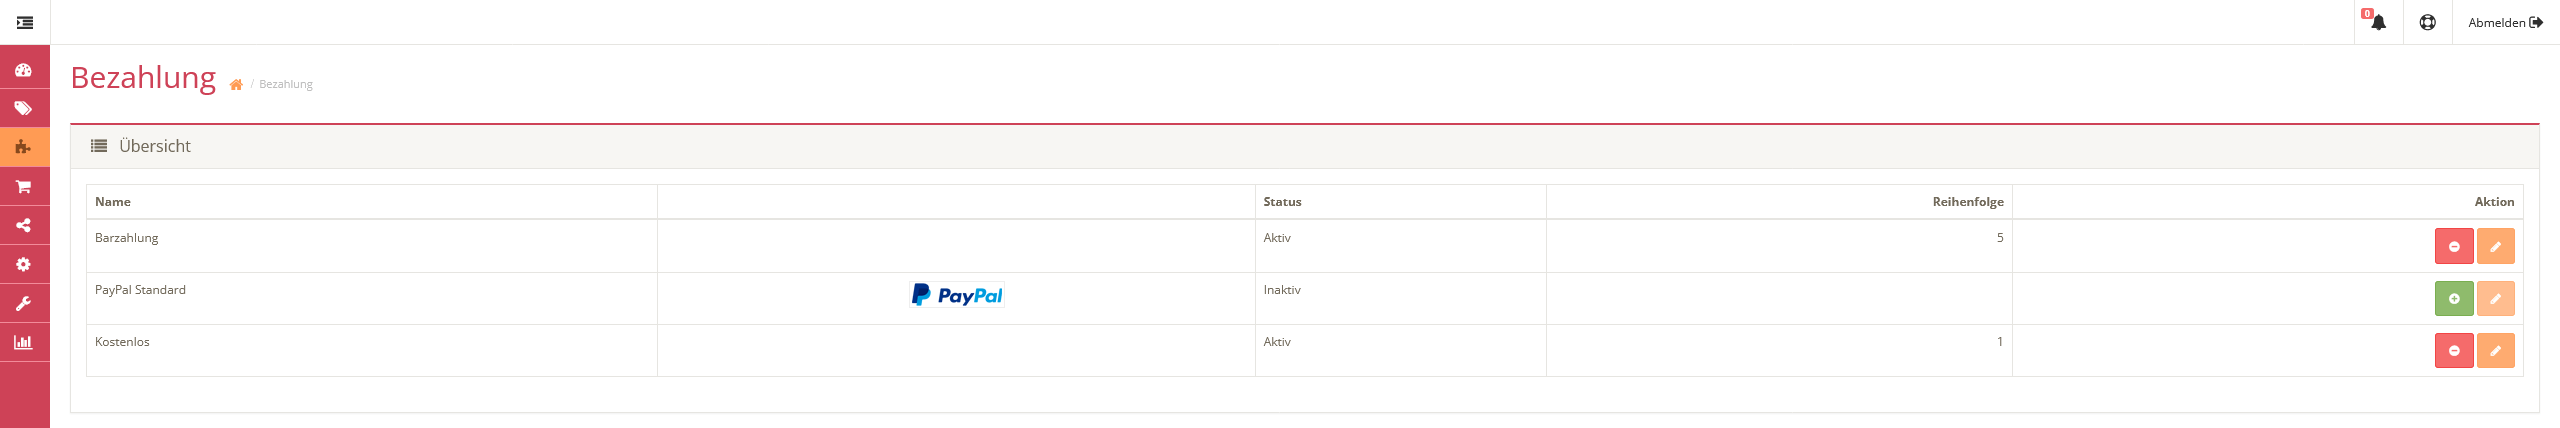Open the wrench tools icon in sidebar
Image resolution: width=2560 pixels, height=428 pixels.
point(24,303)
